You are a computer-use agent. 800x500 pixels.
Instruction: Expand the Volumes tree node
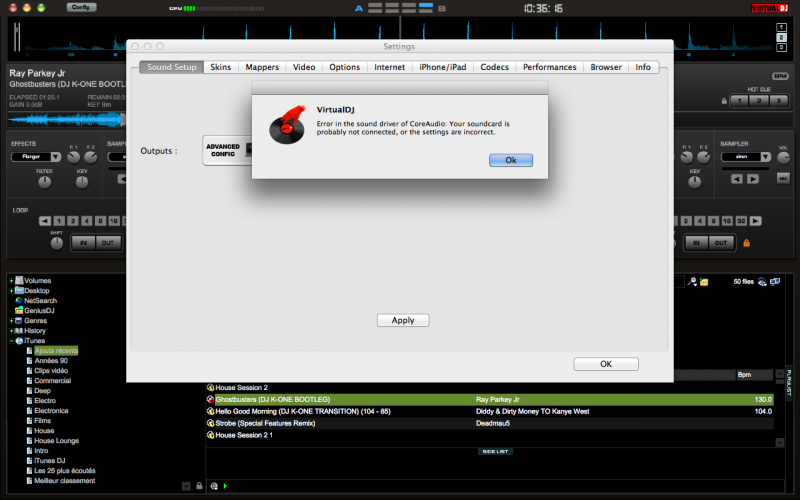pos(11,281)
